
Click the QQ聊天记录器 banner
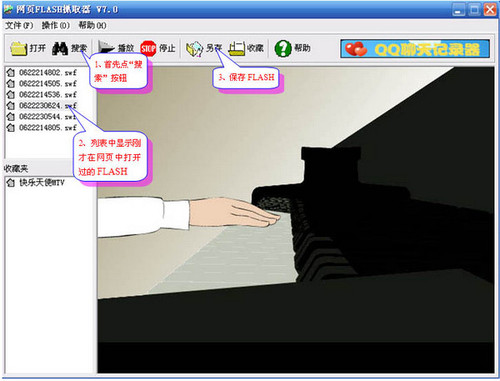(x=415, y=49)
